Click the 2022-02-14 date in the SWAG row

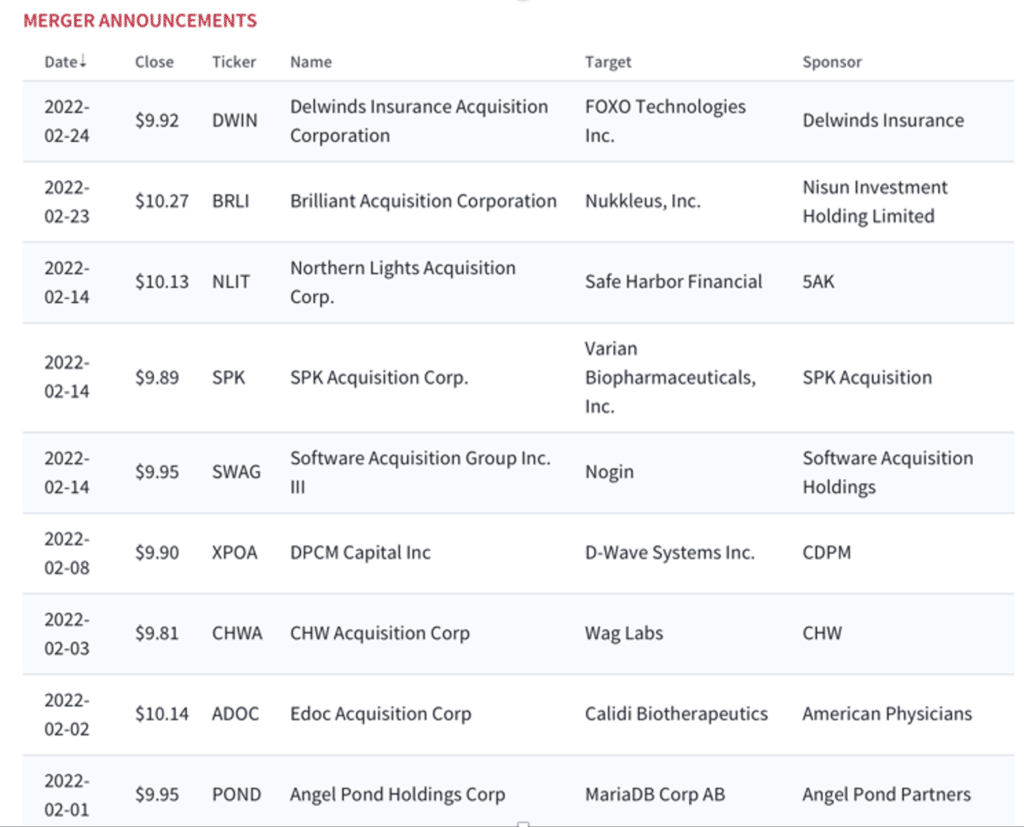click(67, 472)
